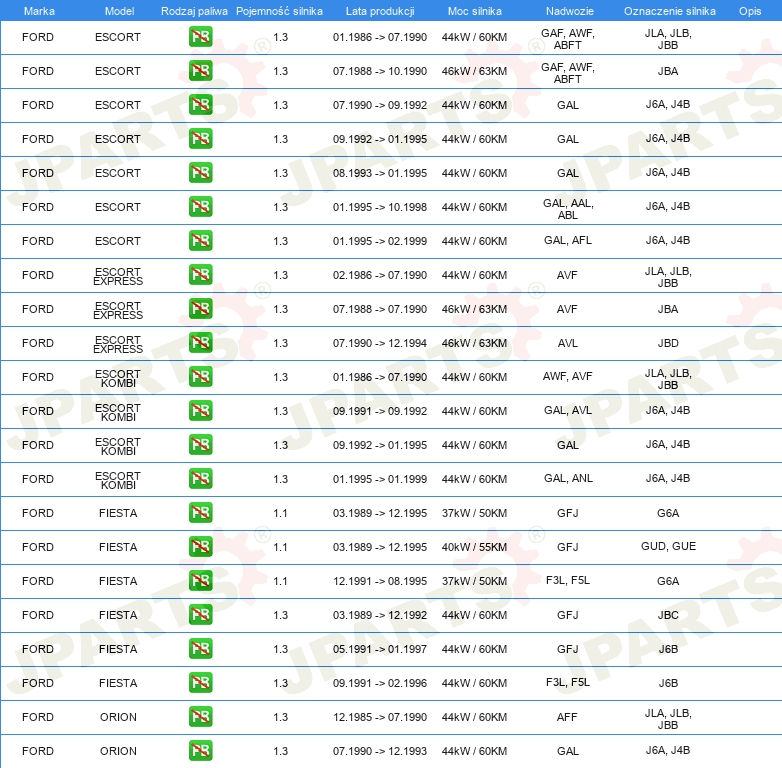Click fuel icon in Escort 09.1992 -> 01.1995 row
Viewport: 782px width, 768px height.
tap(200, 139)
